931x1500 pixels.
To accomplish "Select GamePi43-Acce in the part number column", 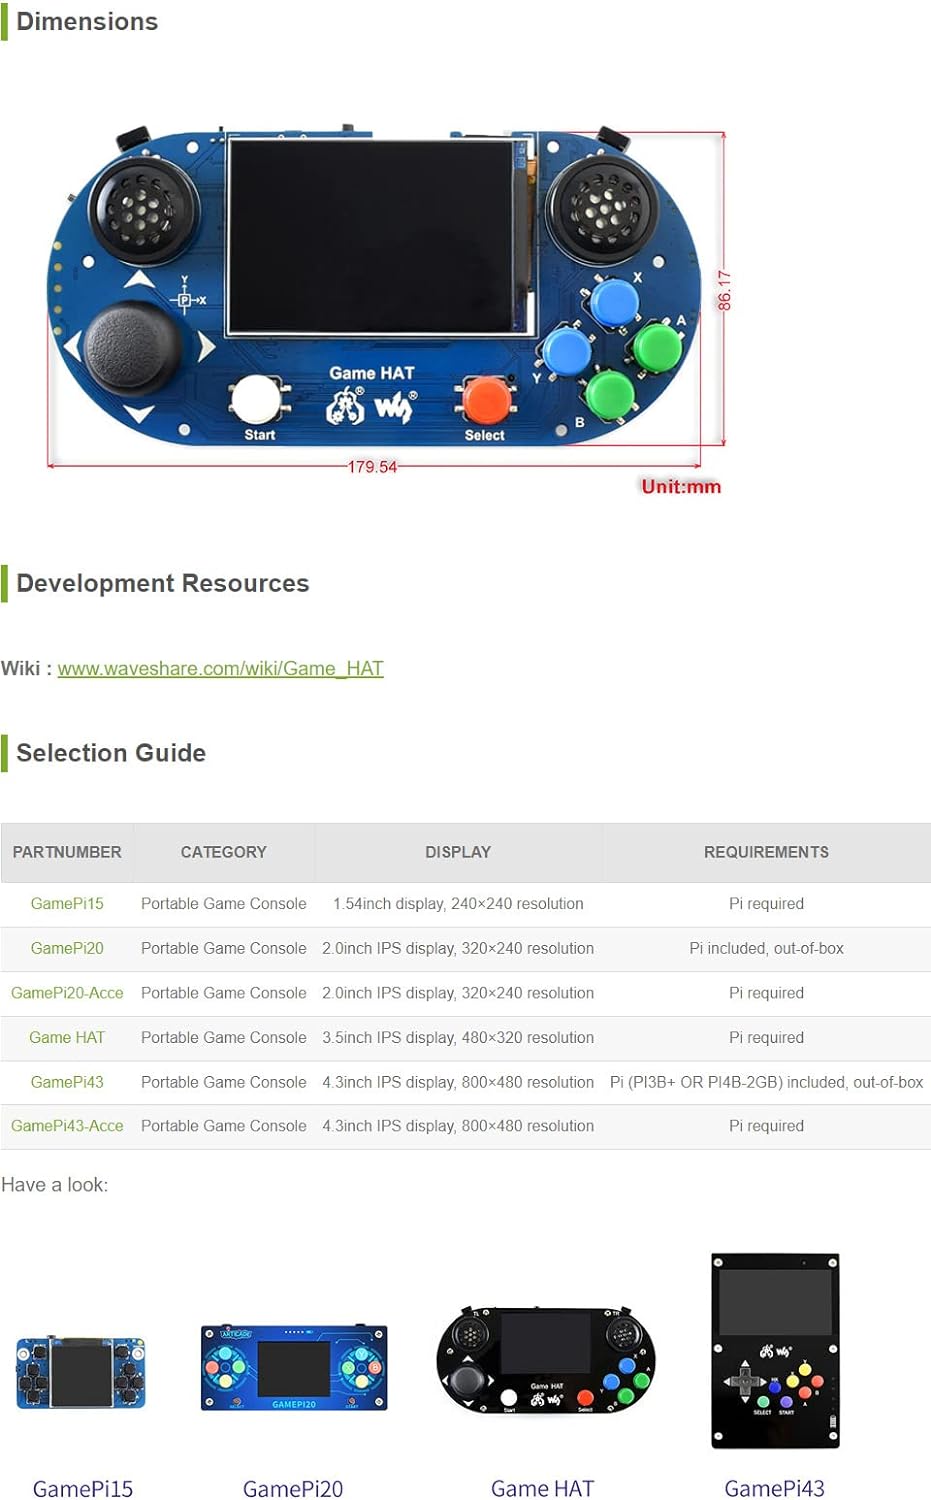I will [67, 1127].
